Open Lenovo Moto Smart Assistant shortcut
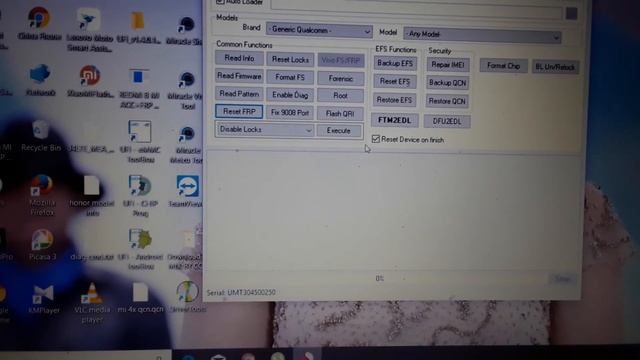 [x=89, y=29]
